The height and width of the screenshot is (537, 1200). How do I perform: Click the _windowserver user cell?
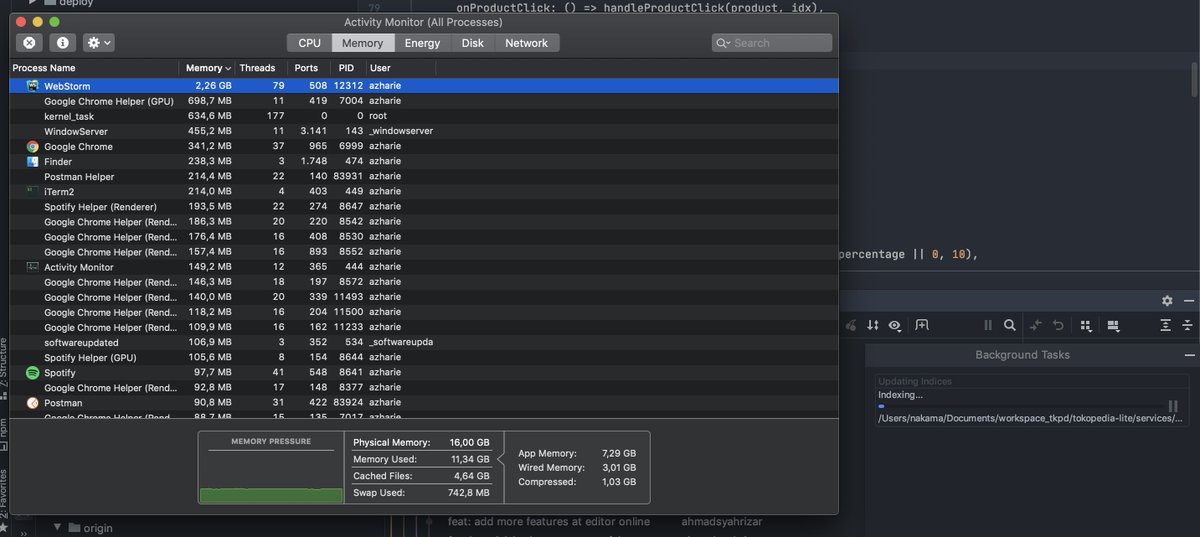coord(401,131)
